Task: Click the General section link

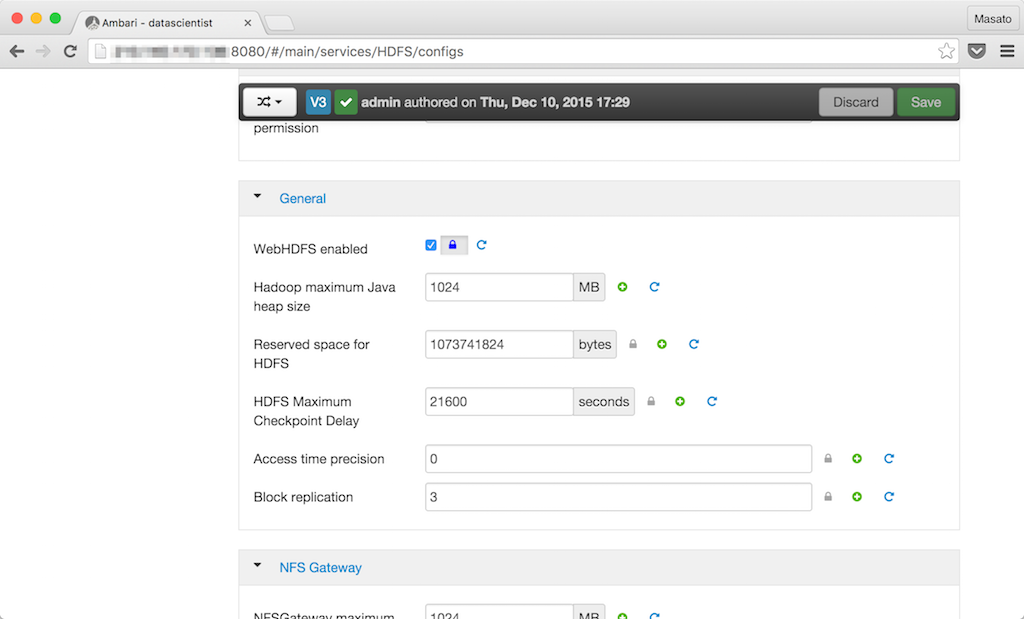Action: tap(302, 198)
